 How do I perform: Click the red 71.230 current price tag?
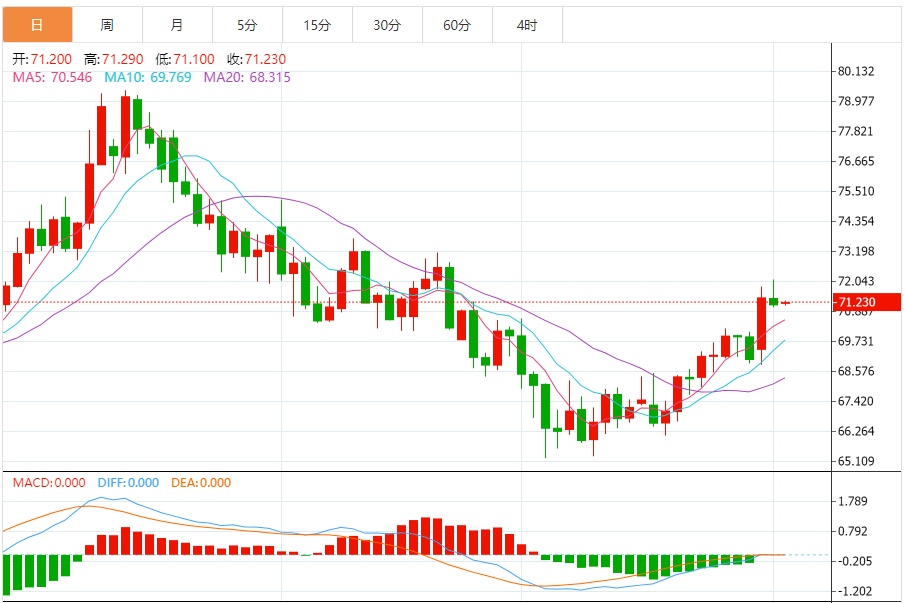867,302
